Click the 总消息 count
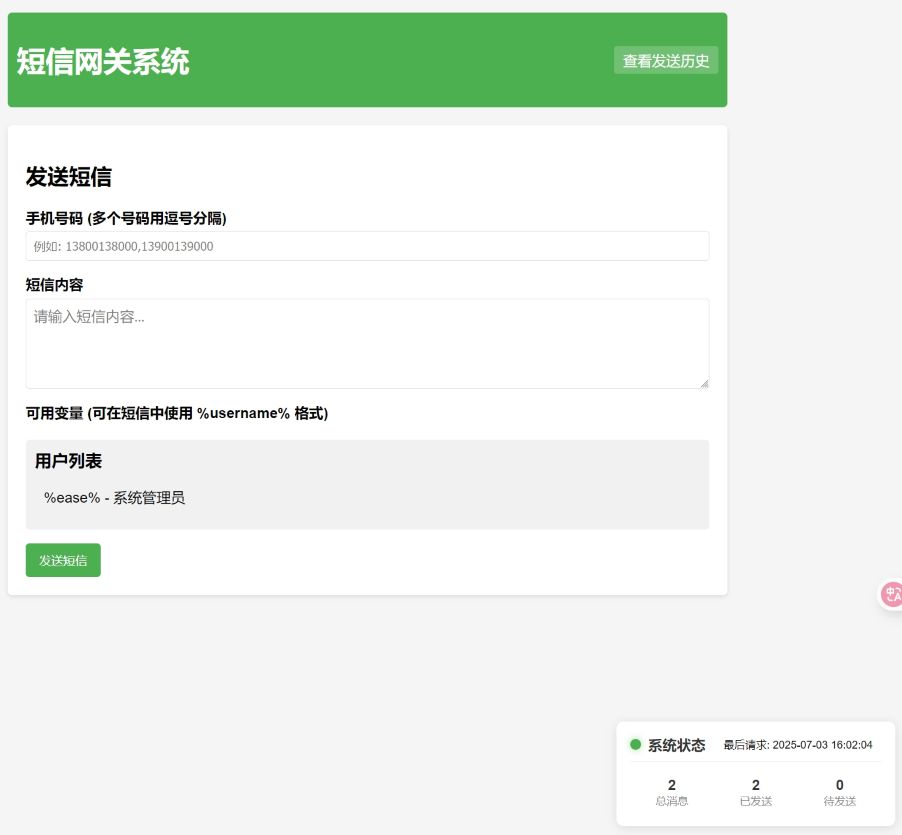 coord(671,785)
